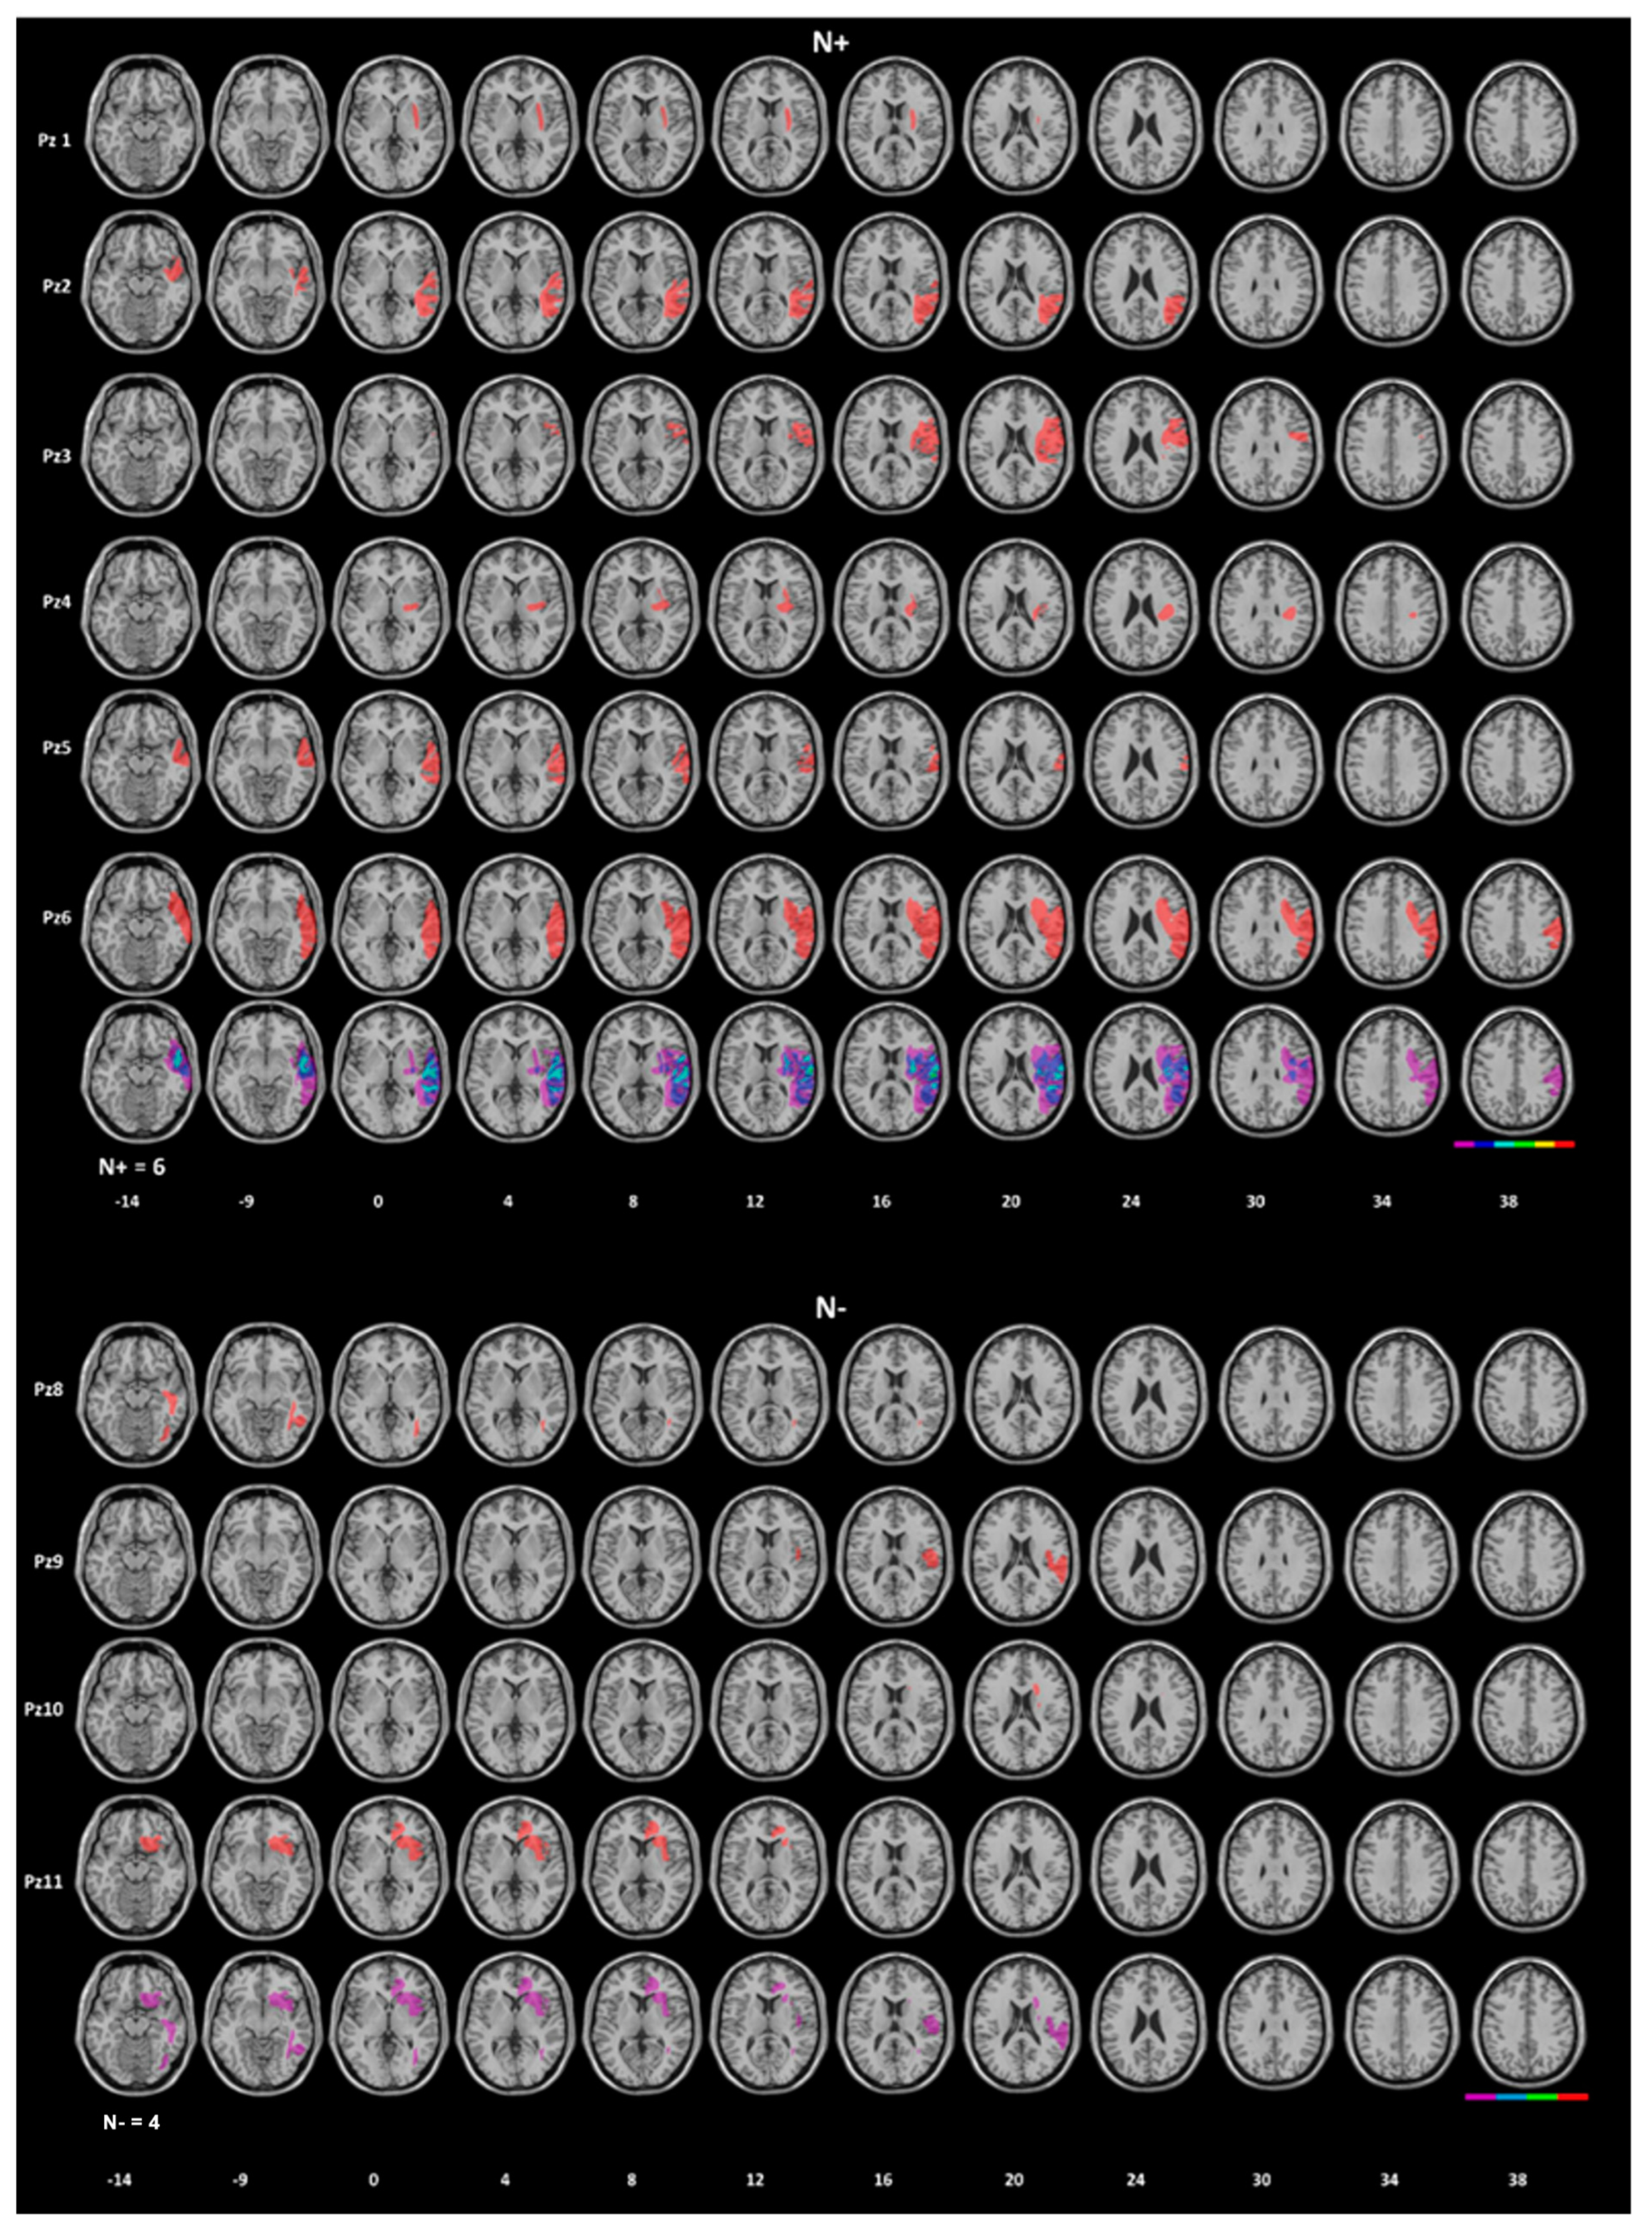The width and height of the screenshot is (1652, 2230).
Task: Click slice coordinate -14 under N+ panel
Action: click(x=127, y=1202)
